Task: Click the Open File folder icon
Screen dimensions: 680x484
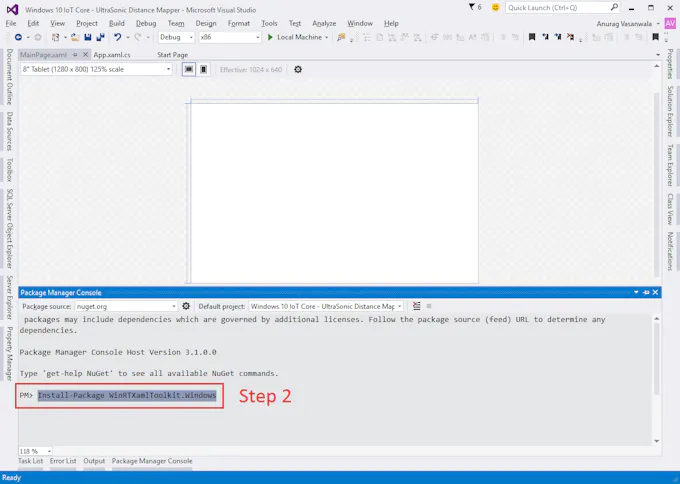Action: pos(75,37)
